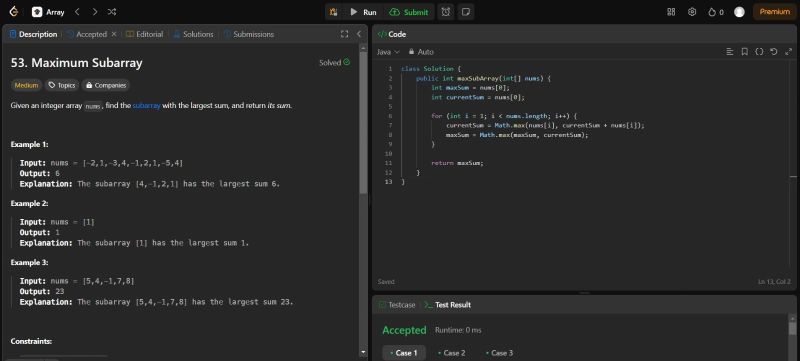Expand the Companies locked tag
Viewport: 800px width, 361px height.
coord(106,85)
